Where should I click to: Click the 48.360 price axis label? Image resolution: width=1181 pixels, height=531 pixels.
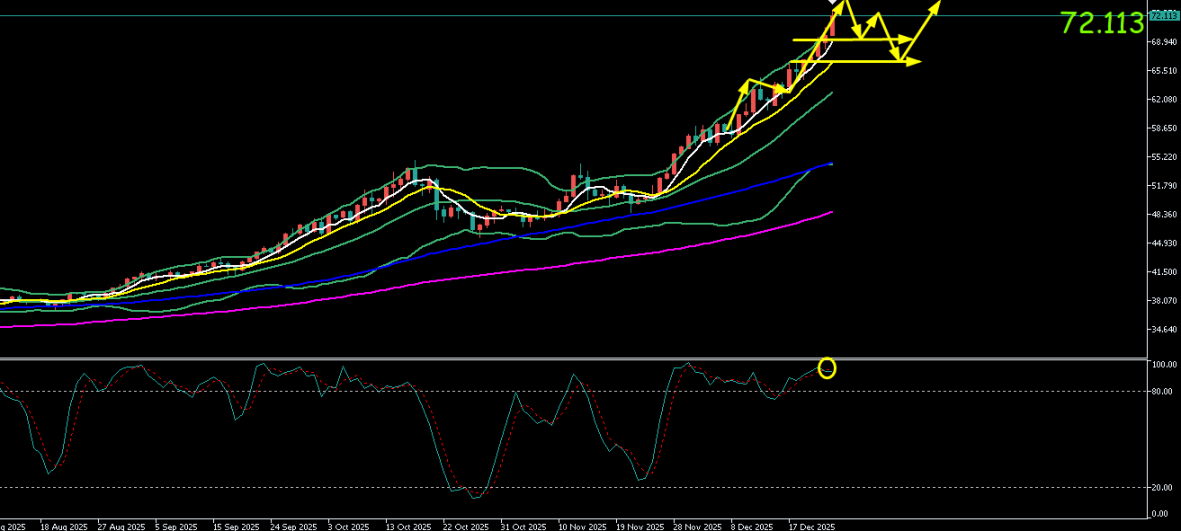pos(1162,215)
